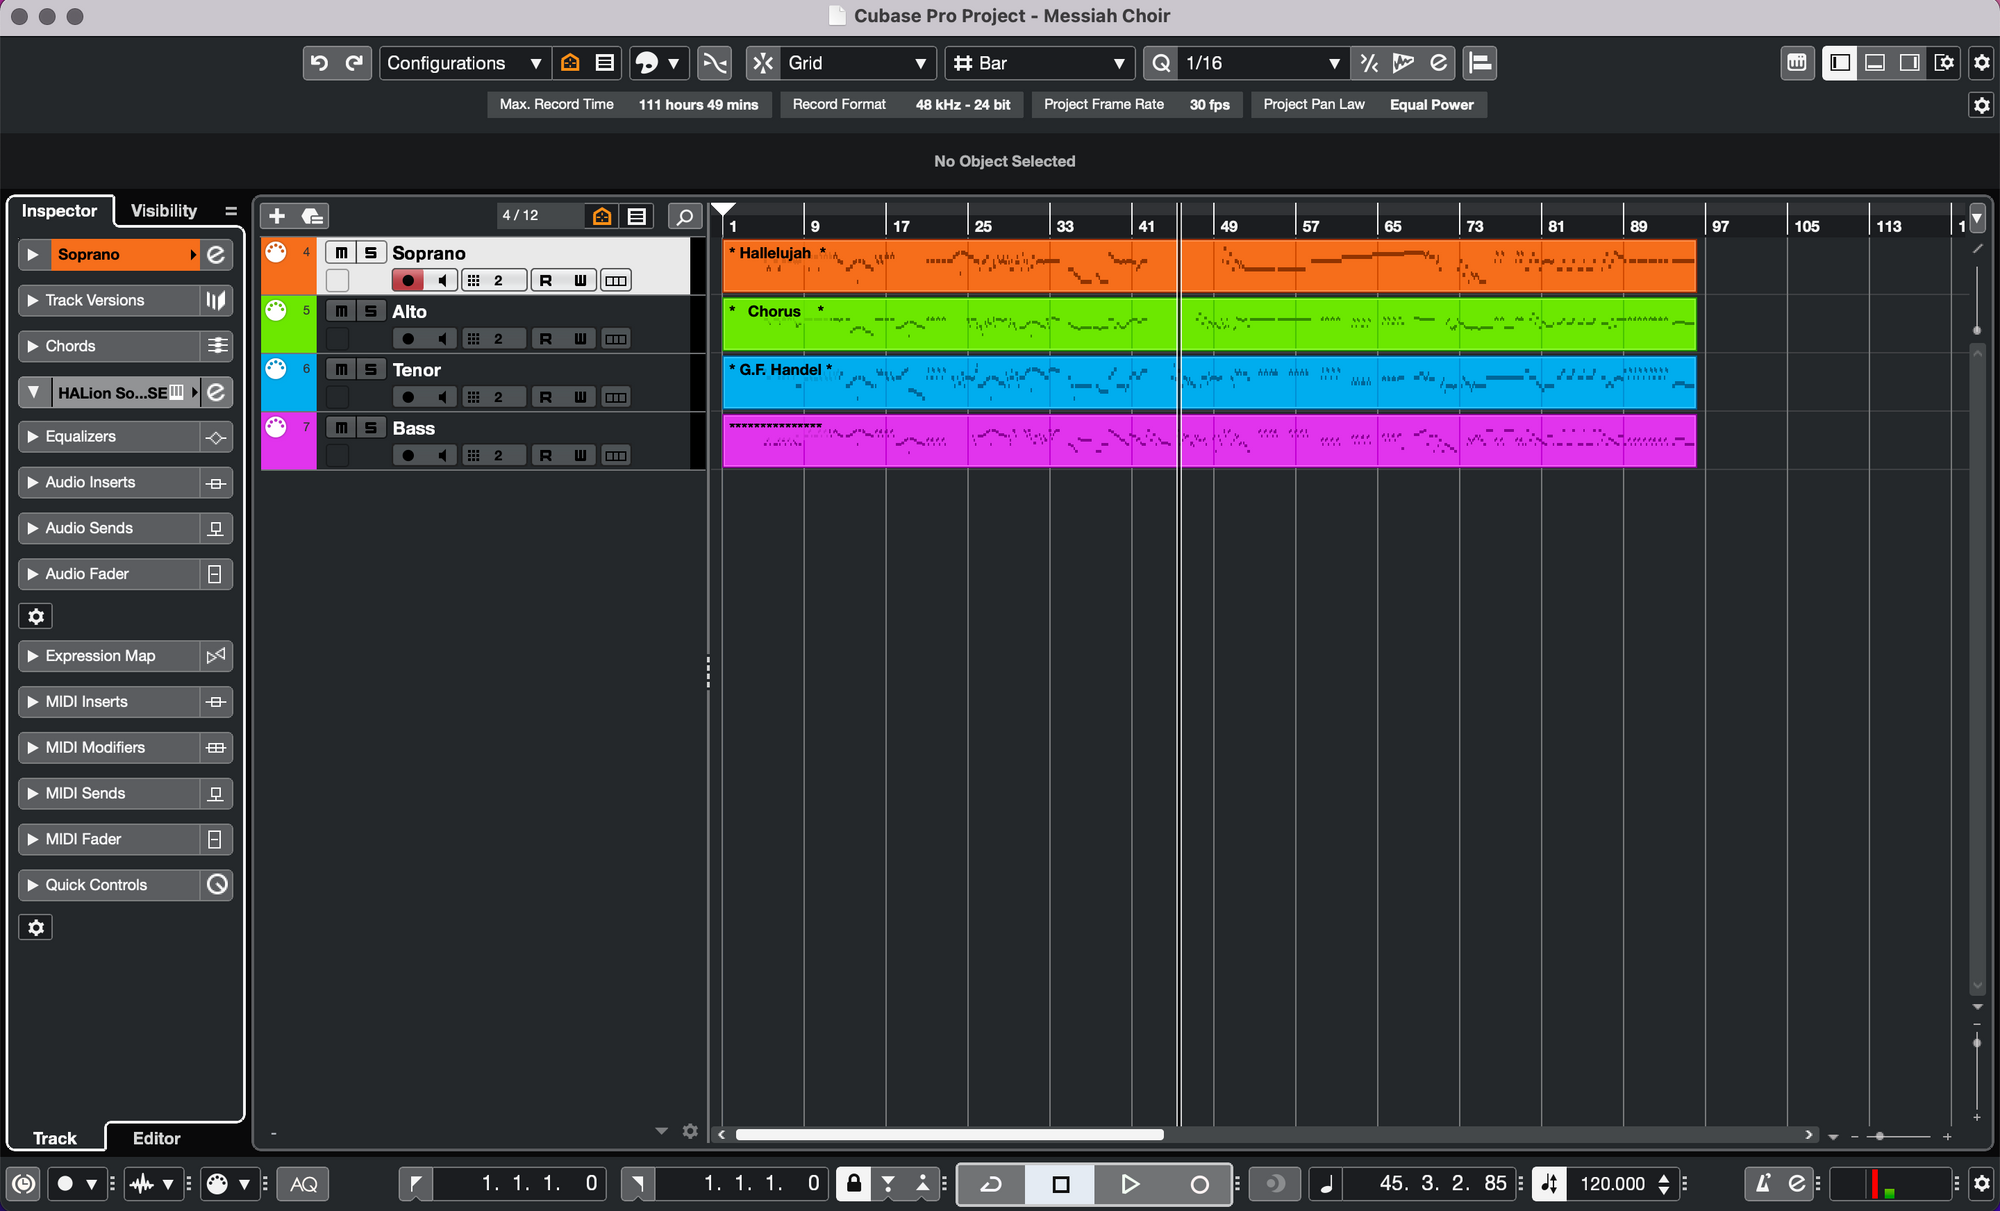
Task: Open the 1/16 quantize preset dropdown
Action: click(1262, 63)
